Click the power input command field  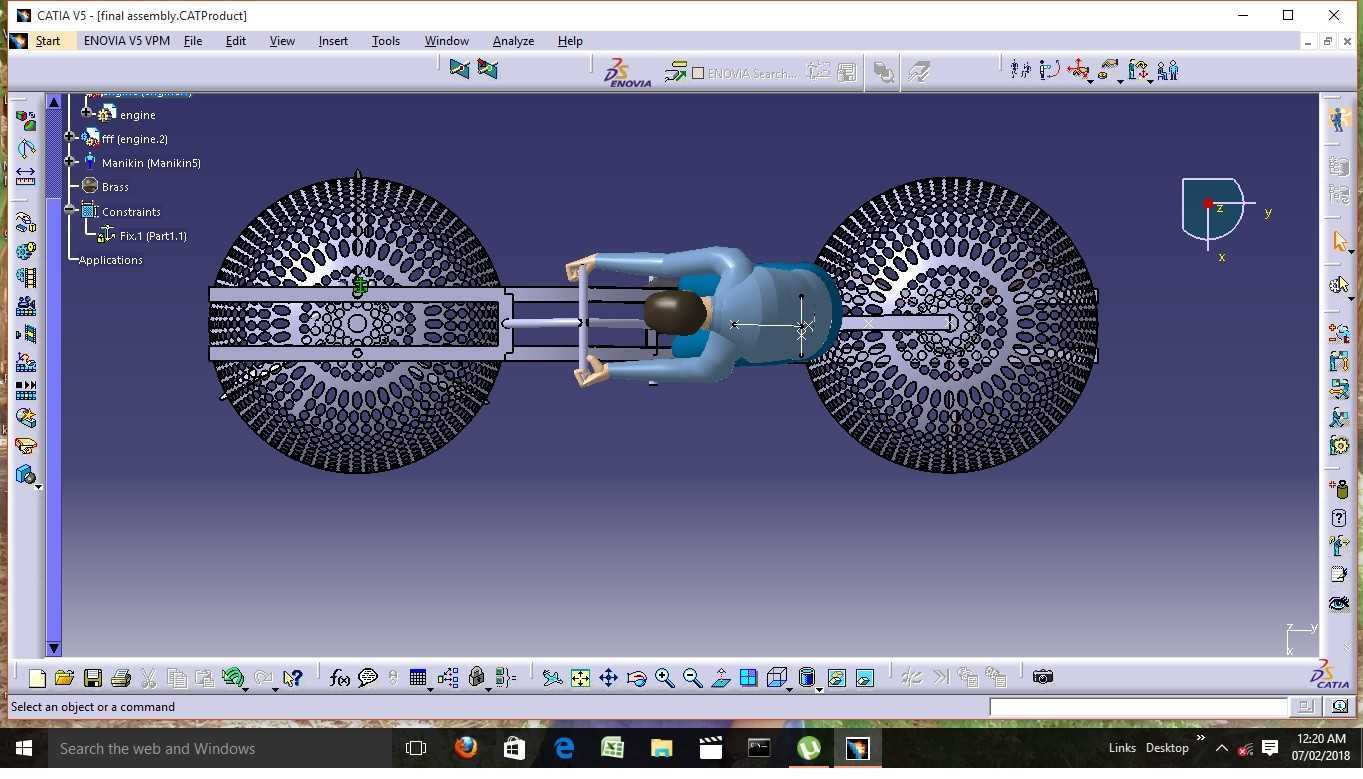[x=1138, y=707]
